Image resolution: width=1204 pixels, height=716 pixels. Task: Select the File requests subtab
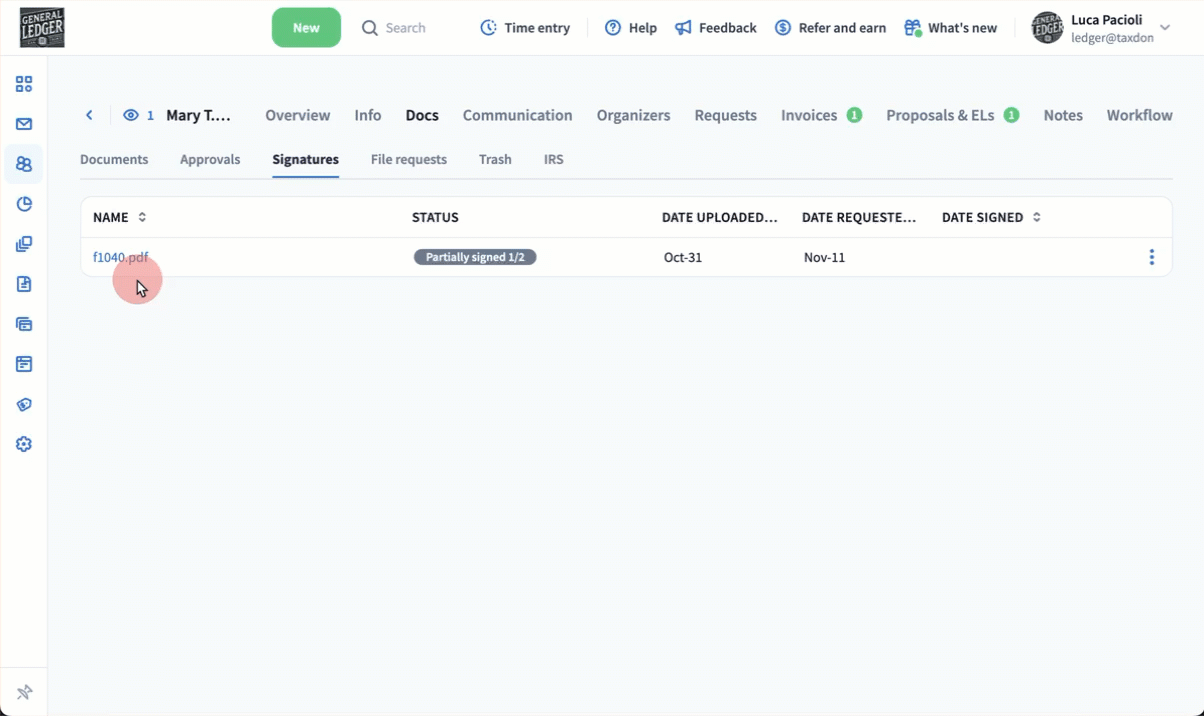[408, 159]
